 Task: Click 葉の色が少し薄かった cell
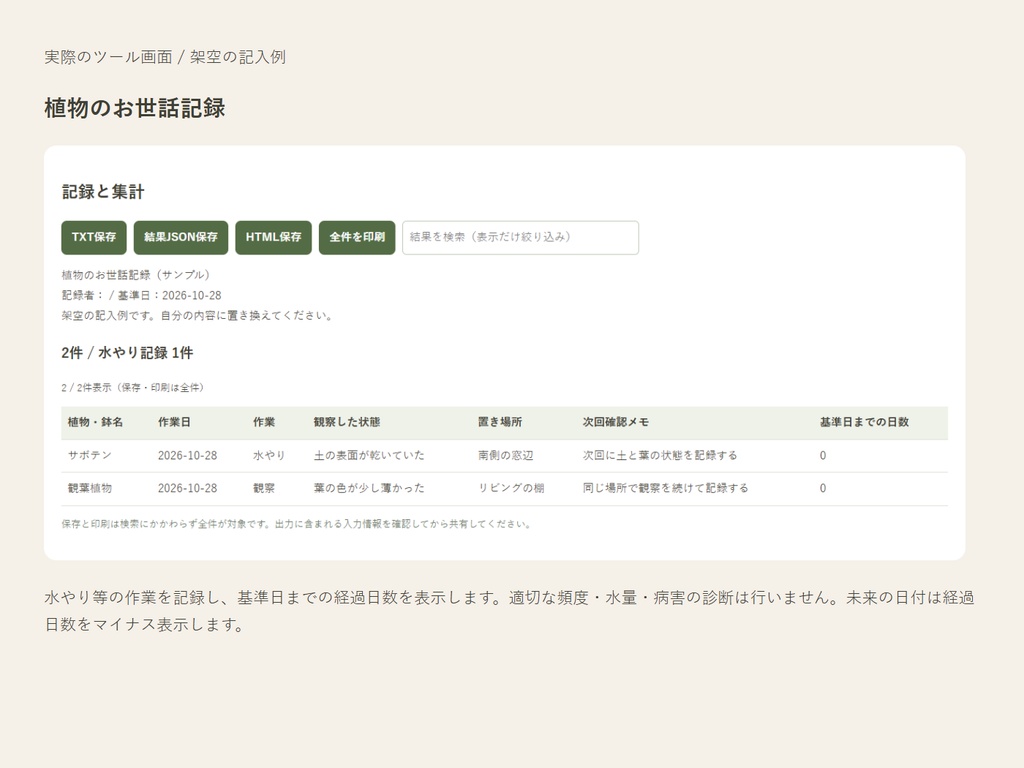point(369,488)
